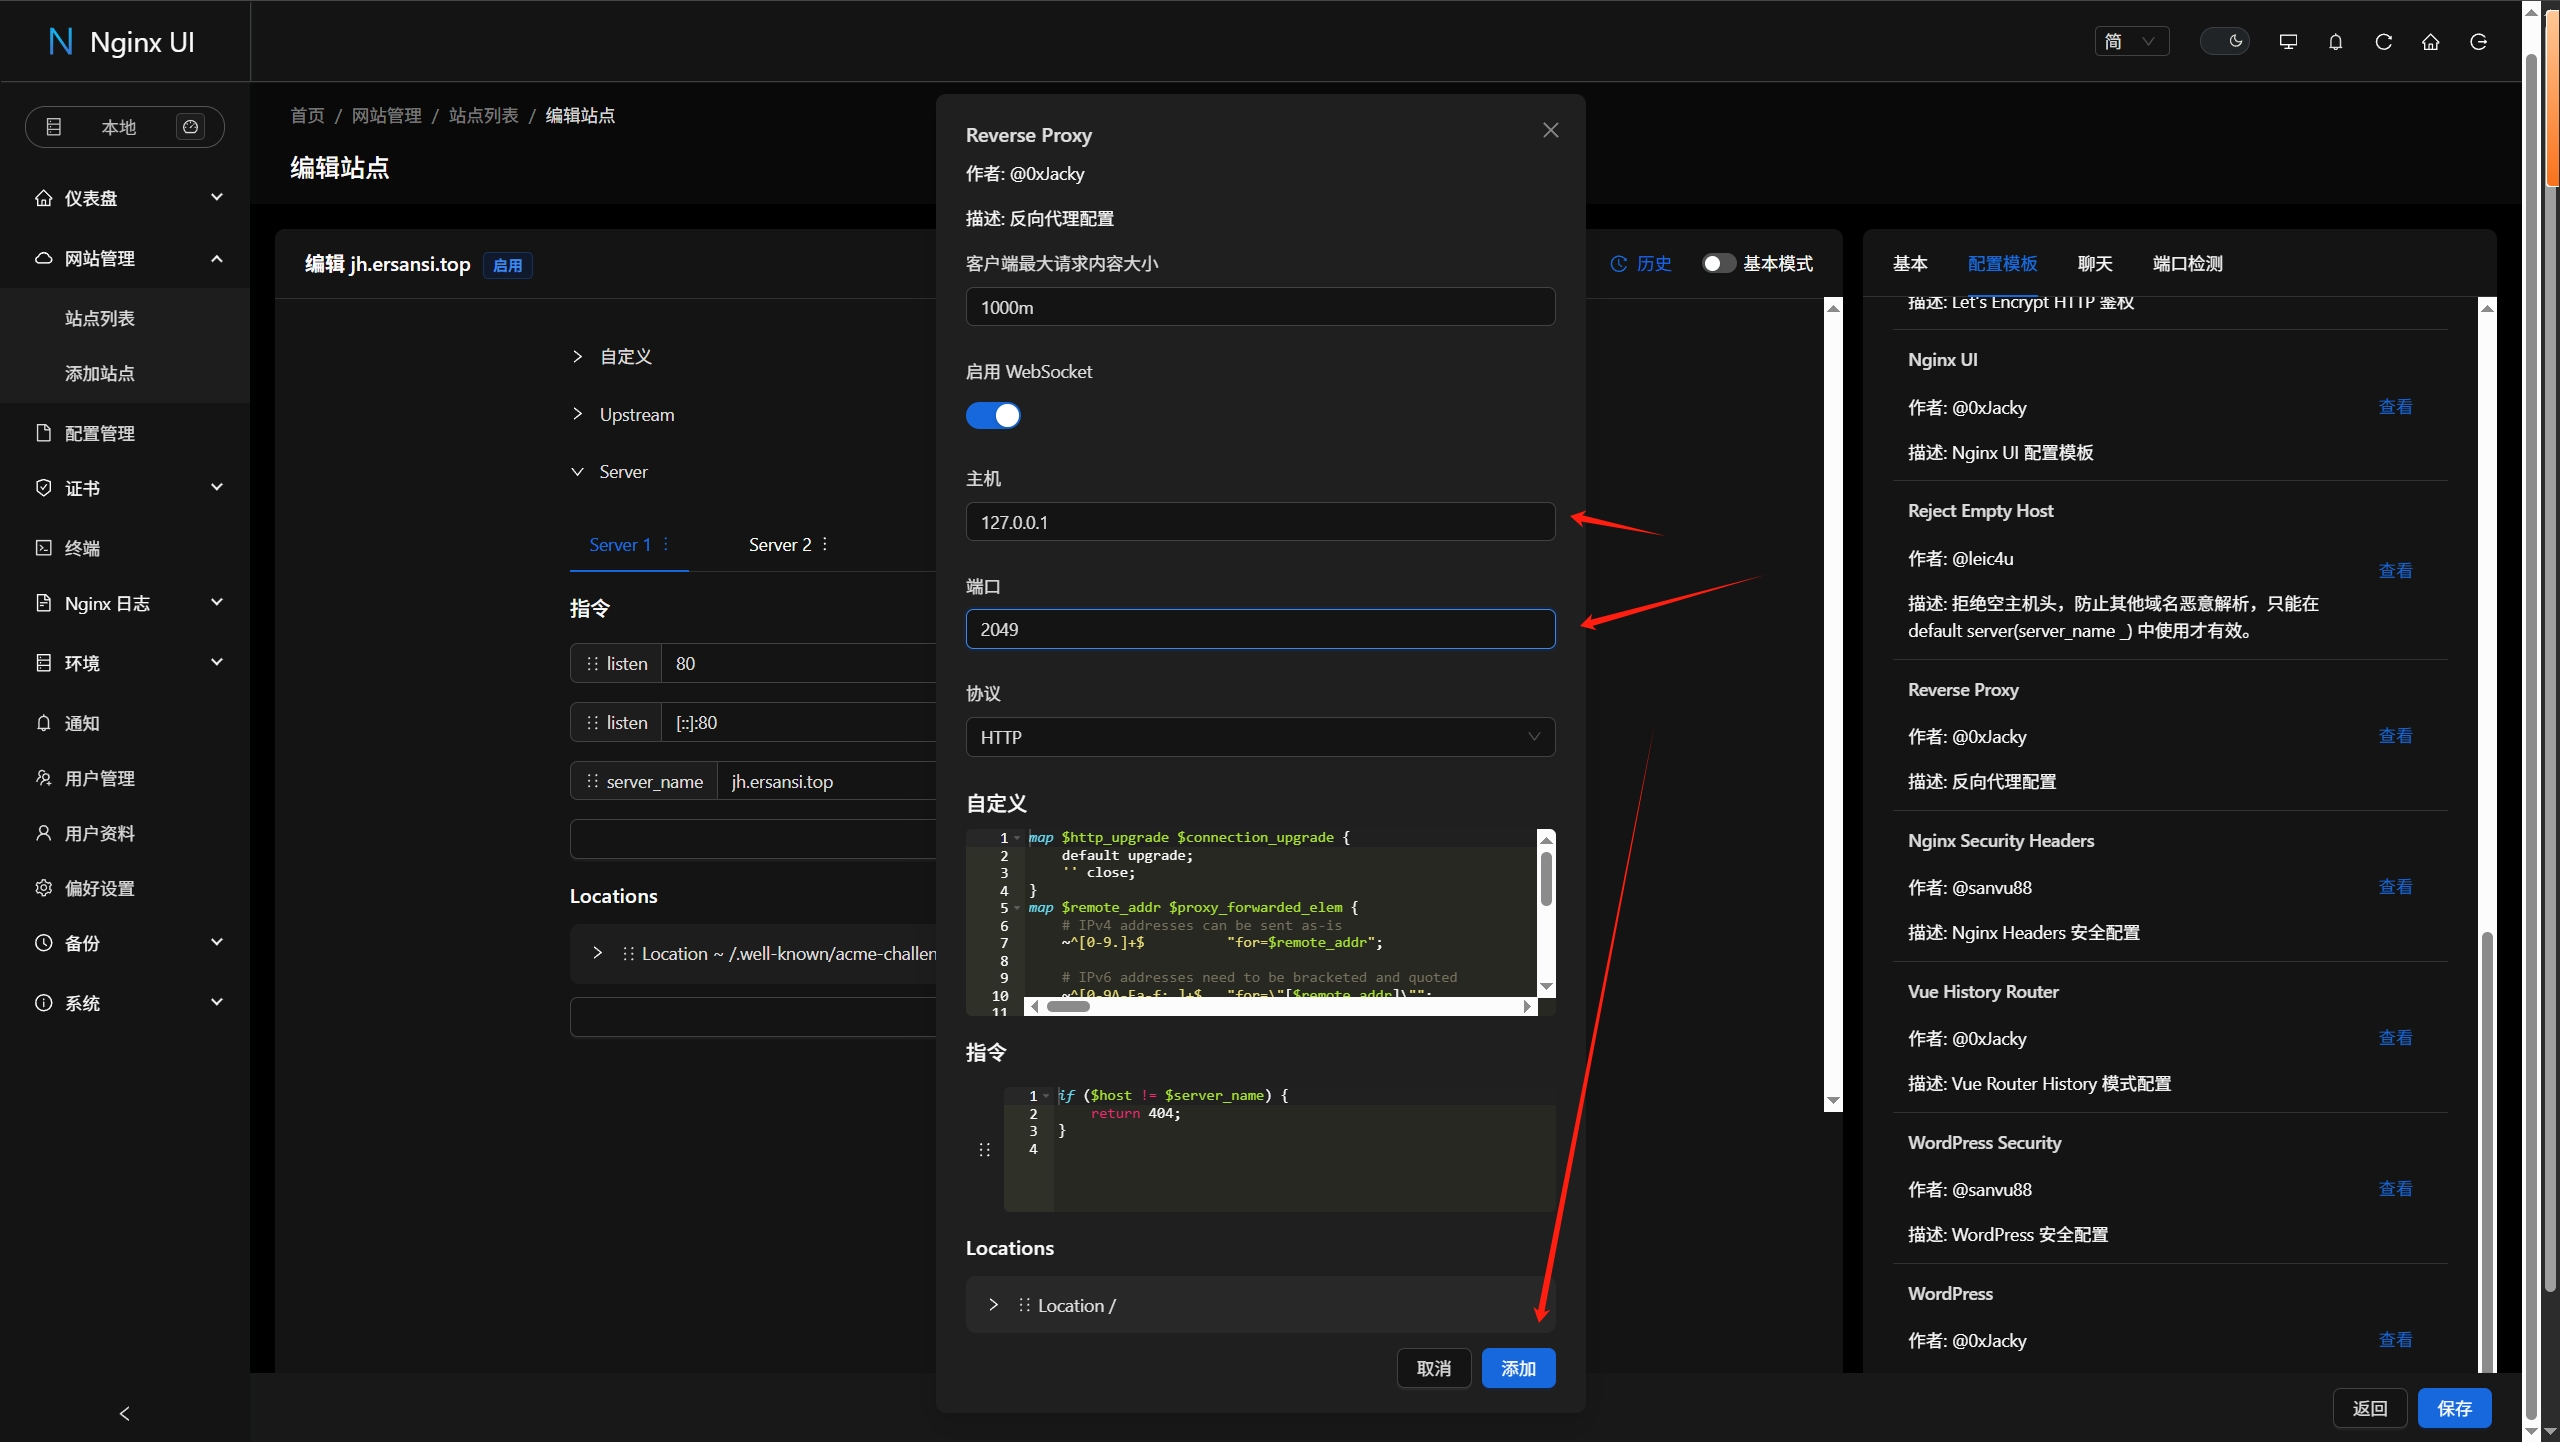Click the 首页 breadcrumb link

[307, 115]
